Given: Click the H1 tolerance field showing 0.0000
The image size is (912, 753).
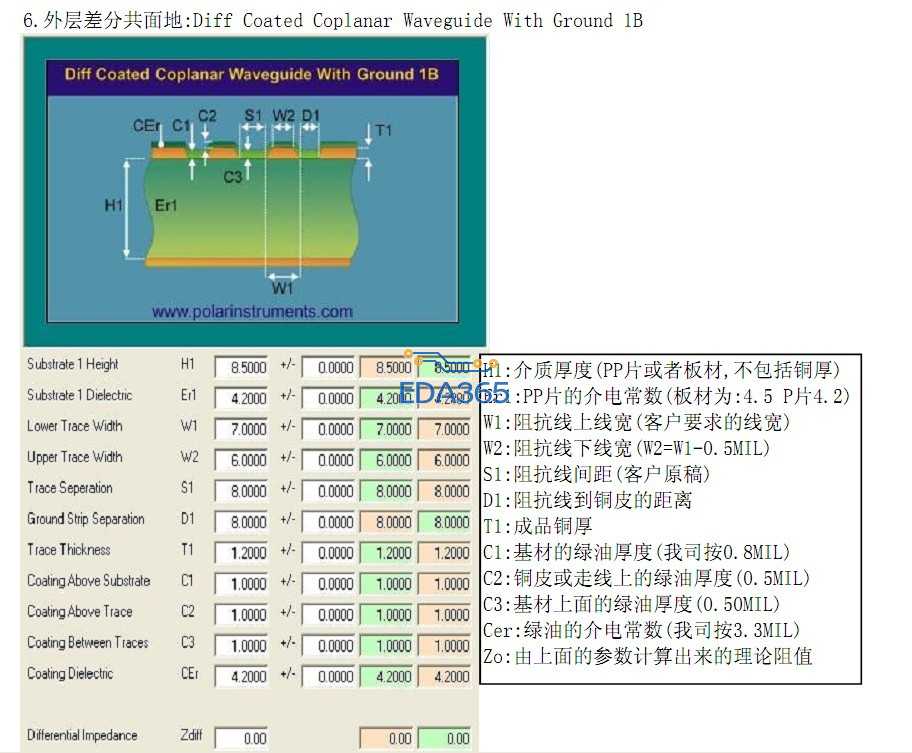Looking at the screenshot, I should [x=328, y=367].
